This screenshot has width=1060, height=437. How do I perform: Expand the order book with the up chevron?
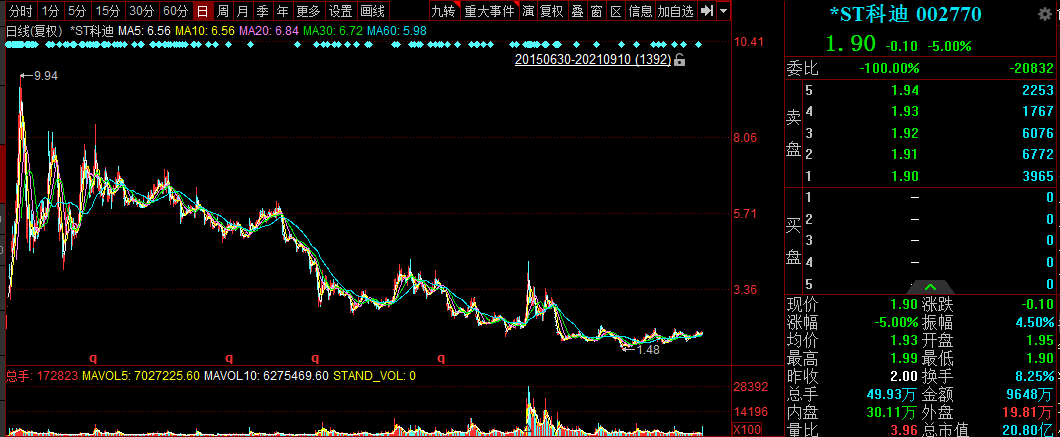click(930, 287)
